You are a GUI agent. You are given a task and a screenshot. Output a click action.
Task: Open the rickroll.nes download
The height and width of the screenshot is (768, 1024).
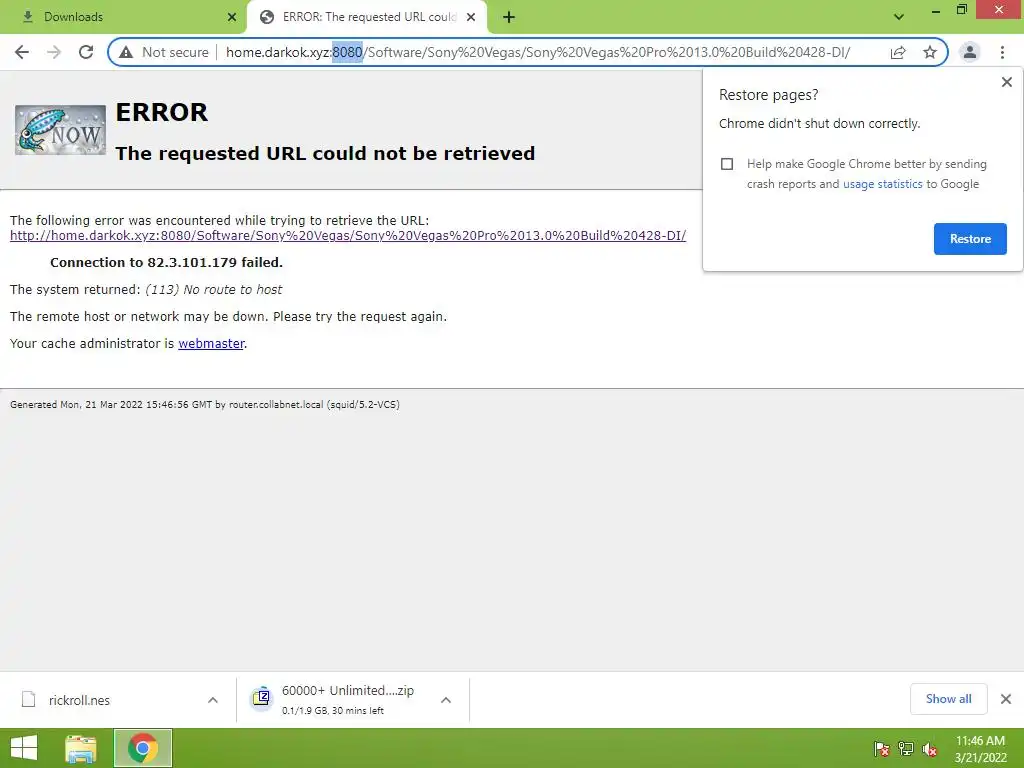(80, 700)
